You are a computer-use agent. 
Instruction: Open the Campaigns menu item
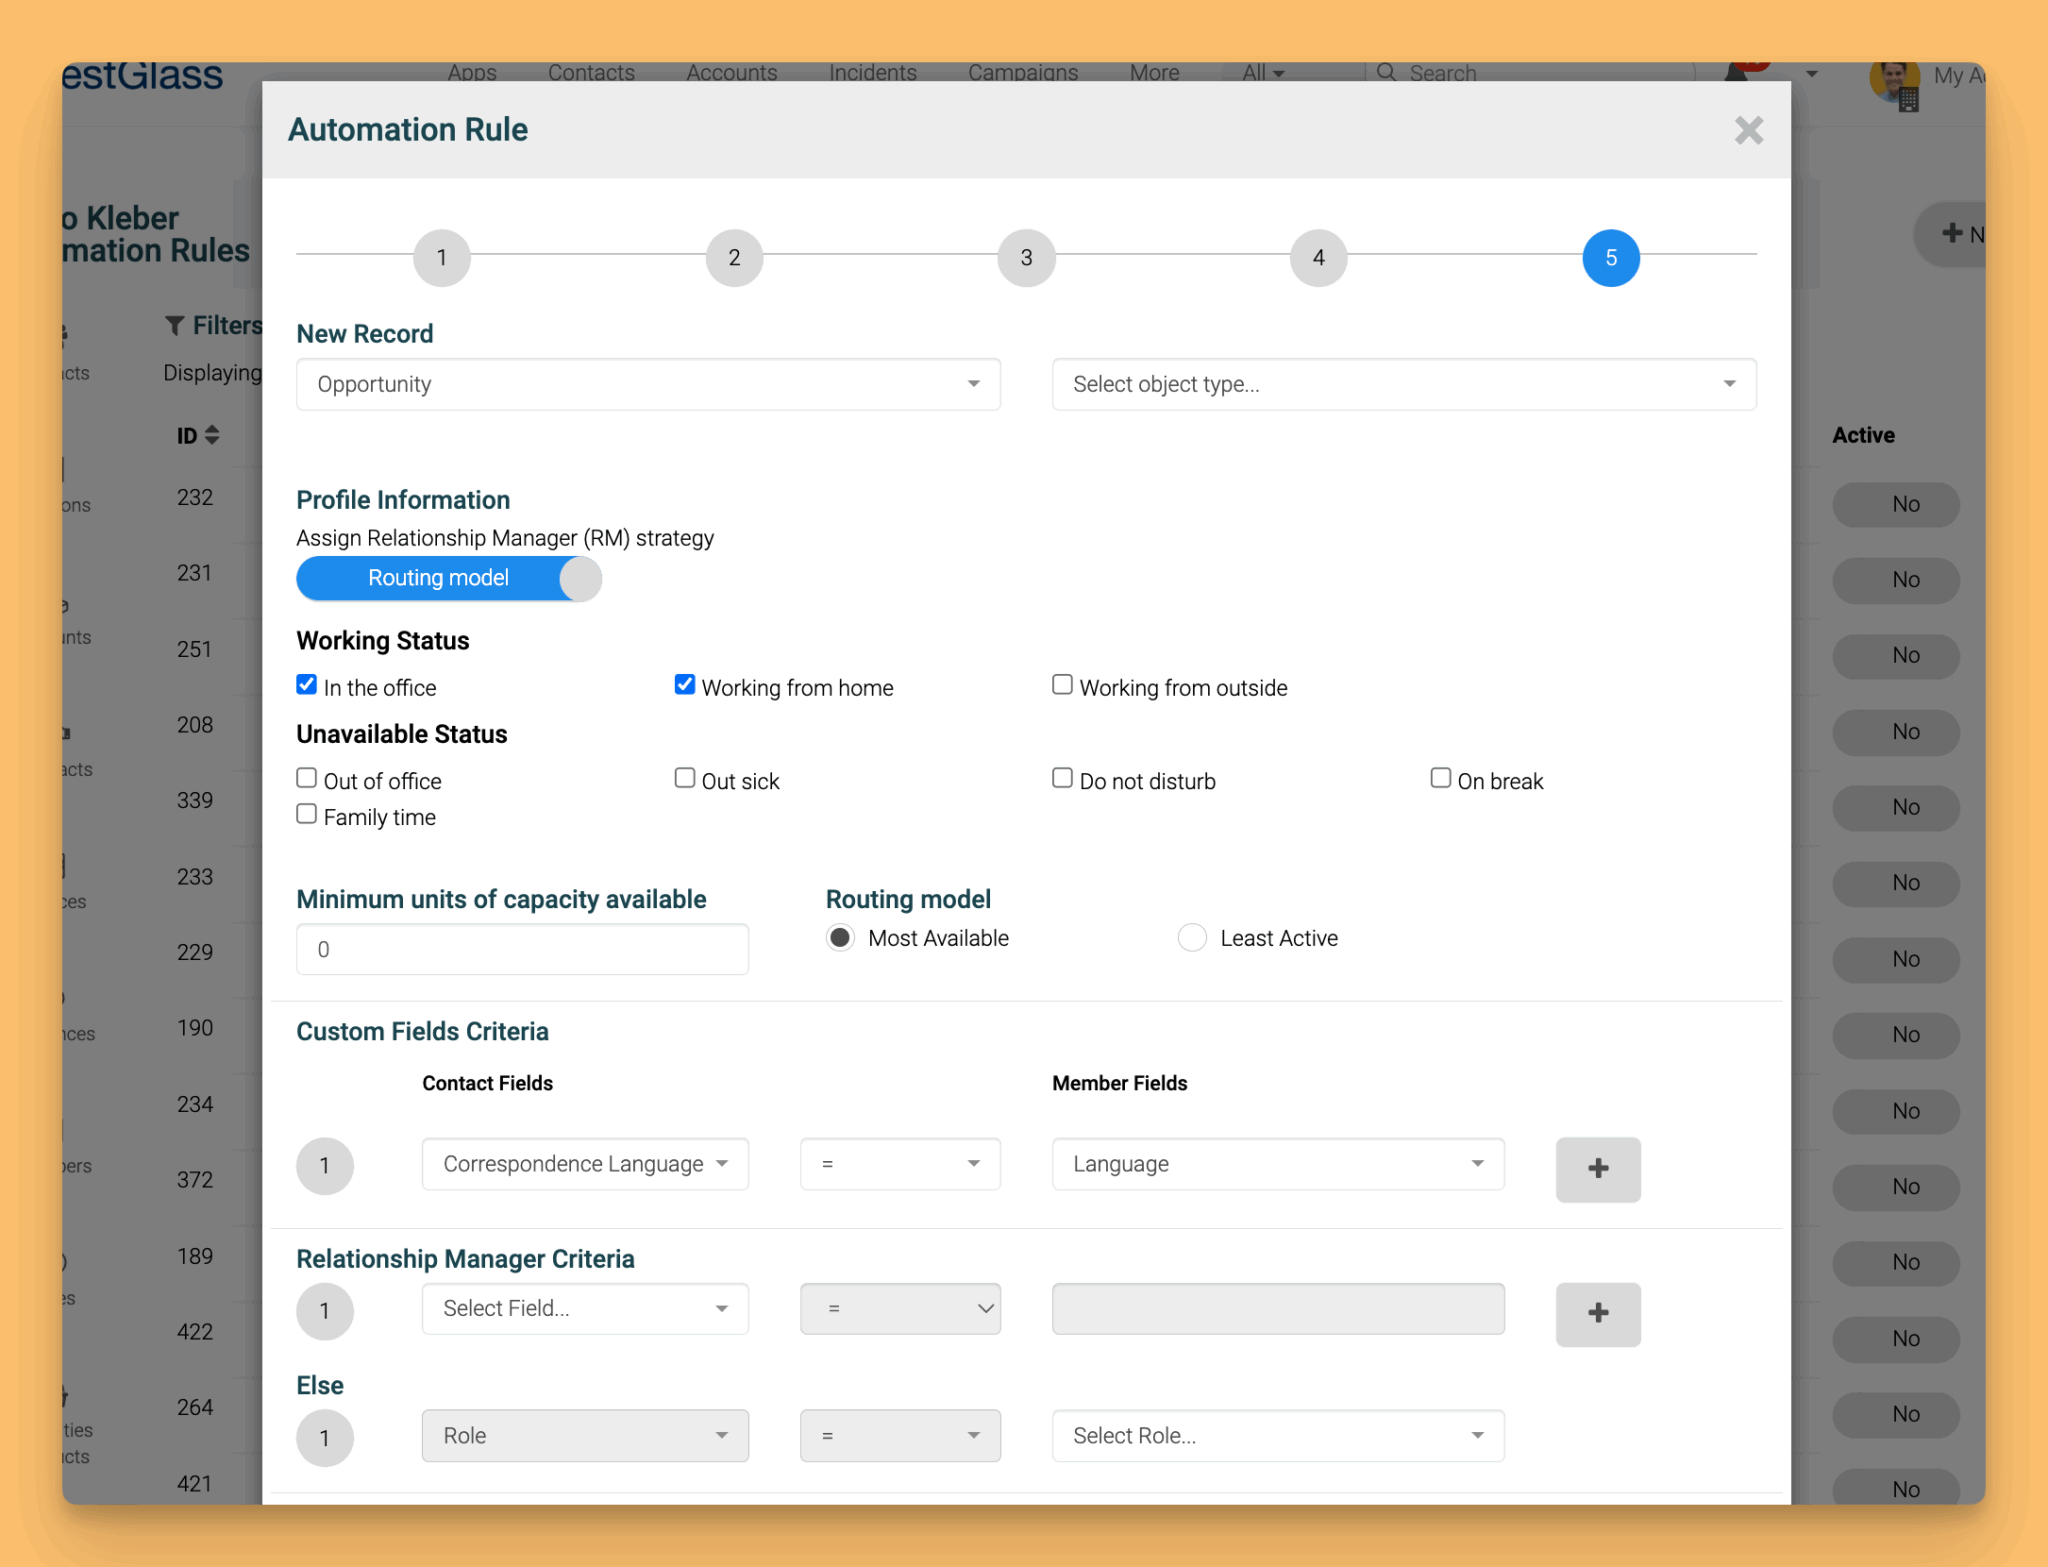point(1021,72)
